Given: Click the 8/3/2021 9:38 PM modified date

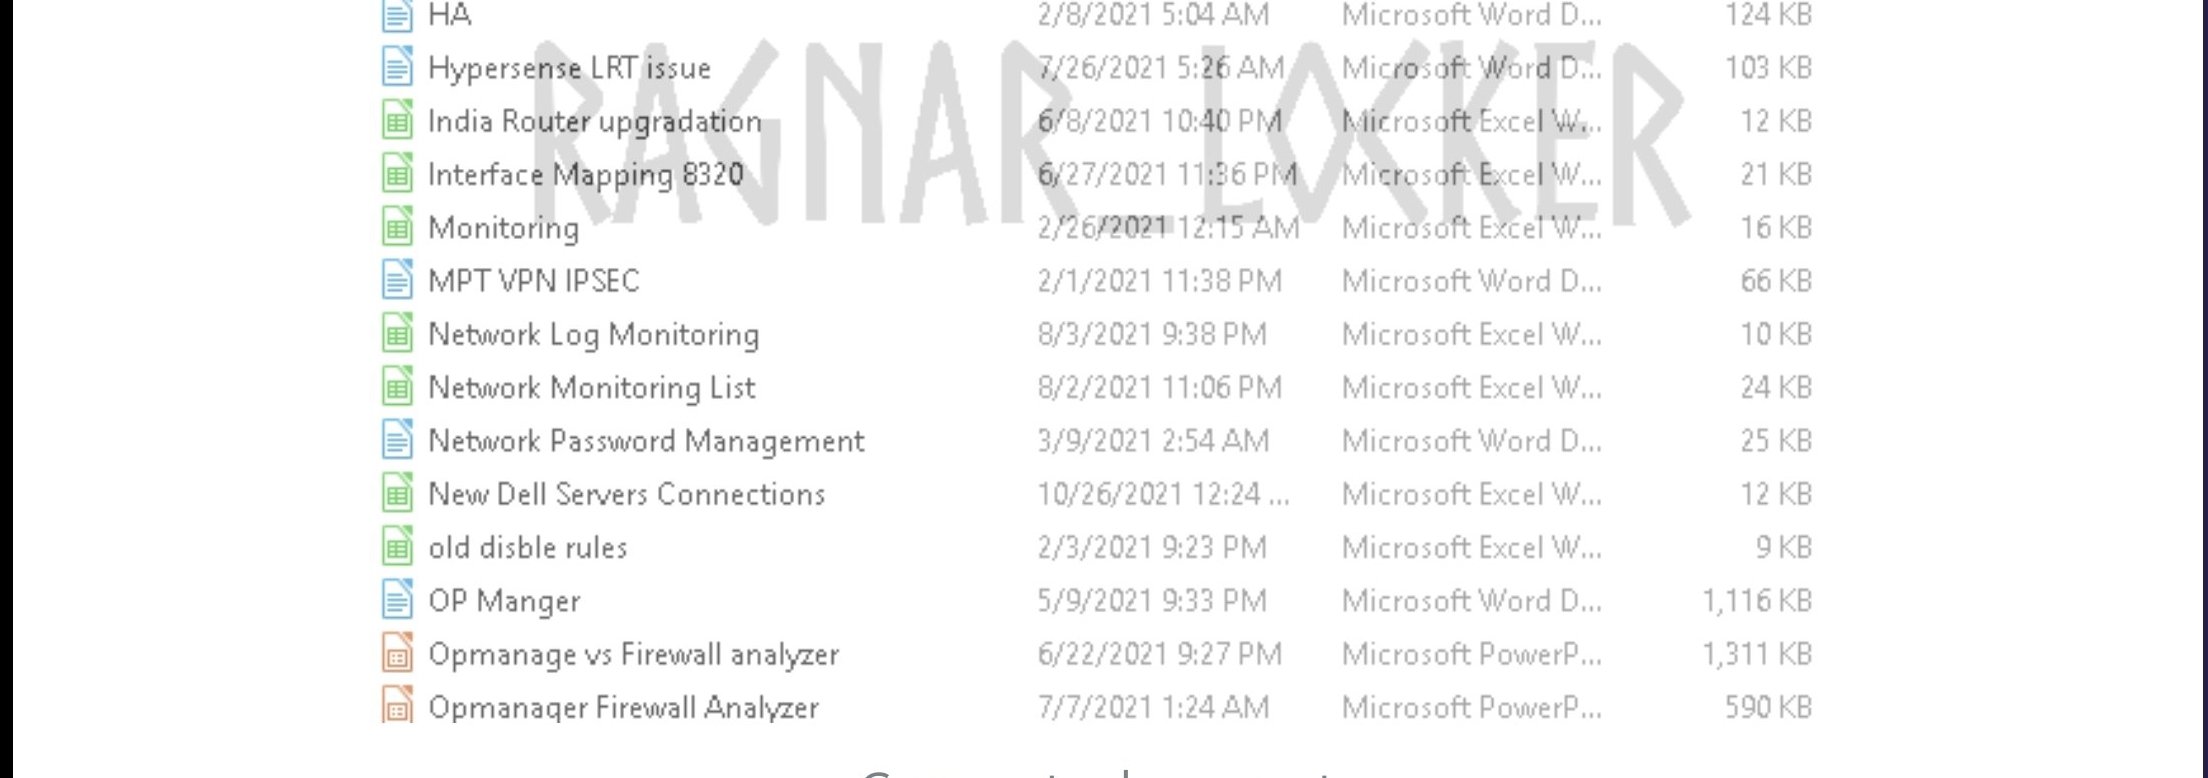Looking at the screenshot, I should (1151, 334).
